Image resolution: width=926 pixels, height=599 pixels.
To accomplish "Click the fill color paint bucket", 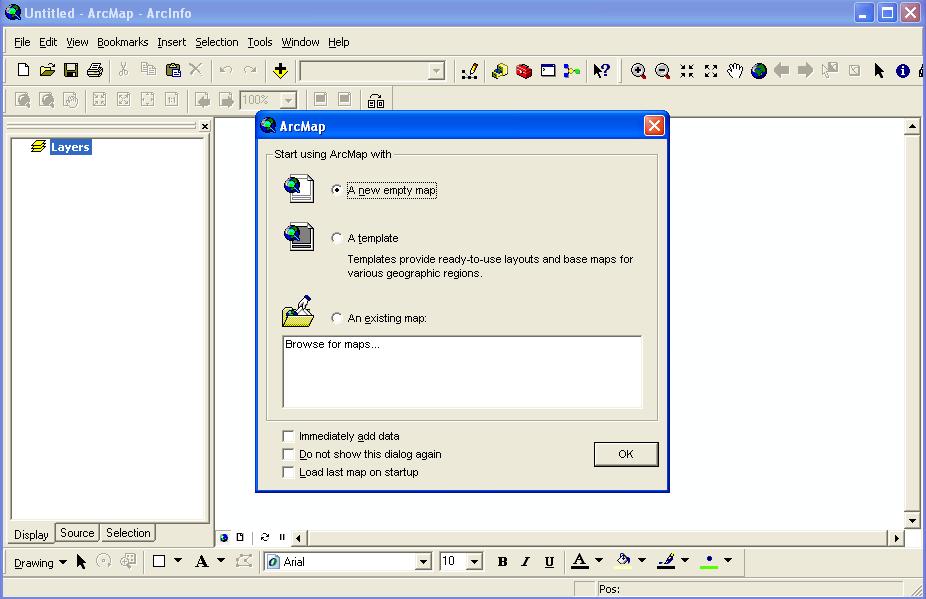I will 623,561.
